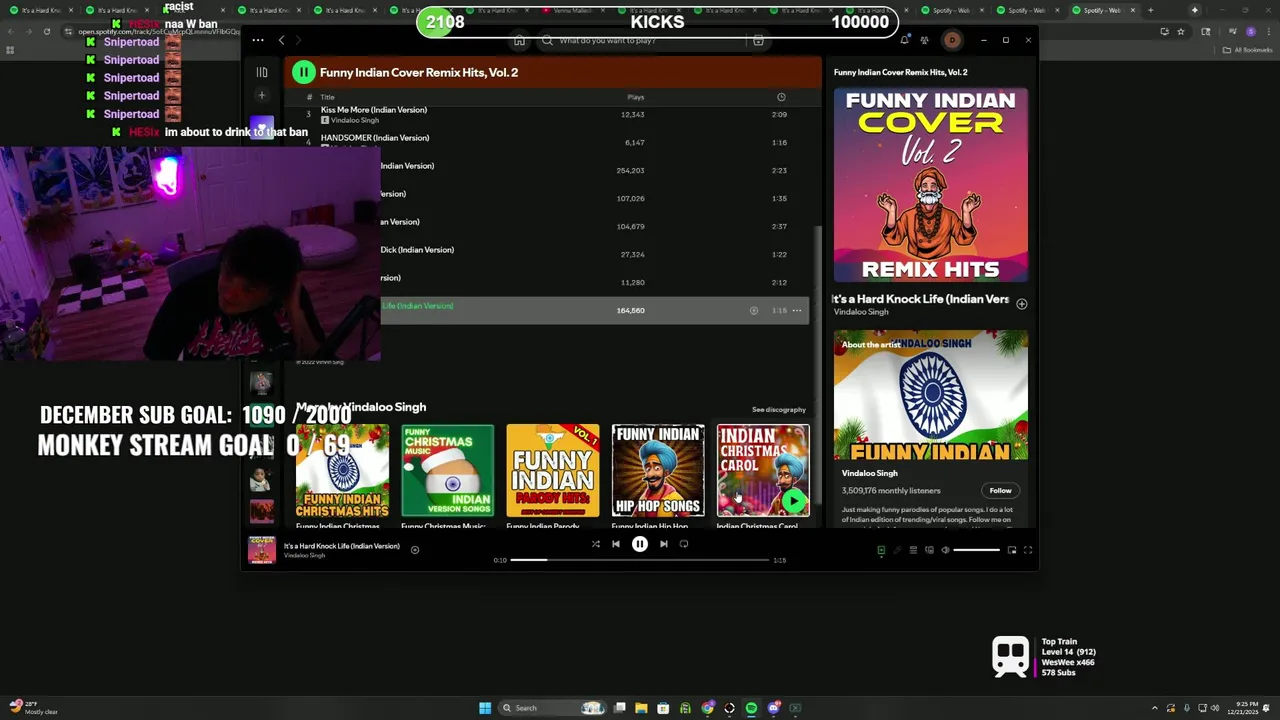This screenshot has width=1280, height=720.
Task: Open About the artist card image
Action: 930,395
